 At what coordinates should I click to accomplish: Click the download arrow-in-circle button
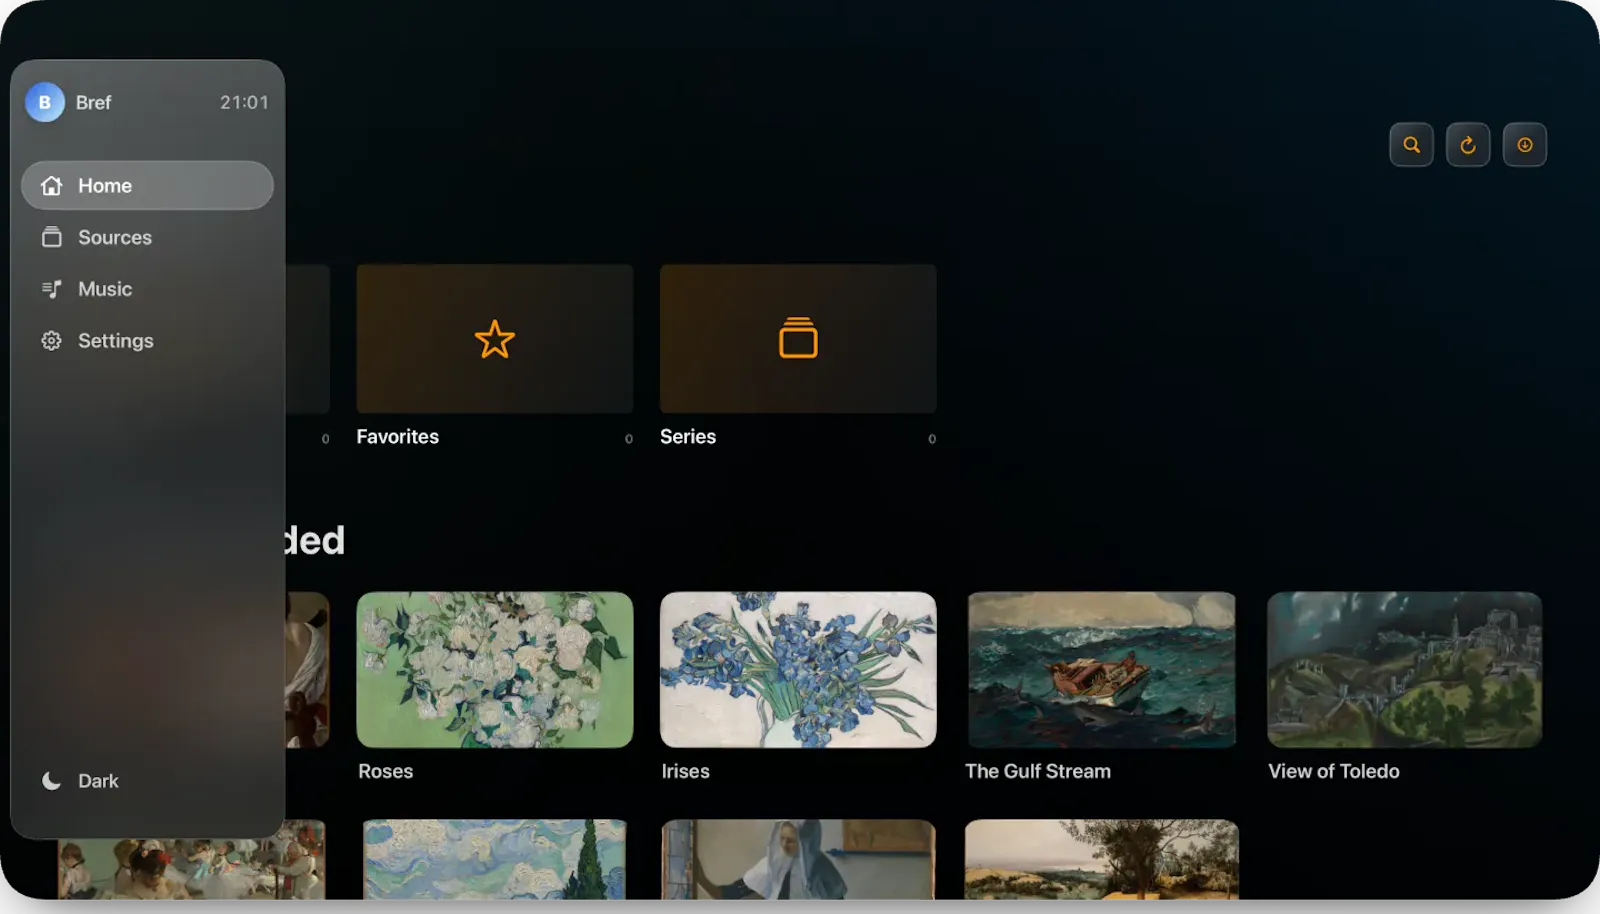(1525, 145)
